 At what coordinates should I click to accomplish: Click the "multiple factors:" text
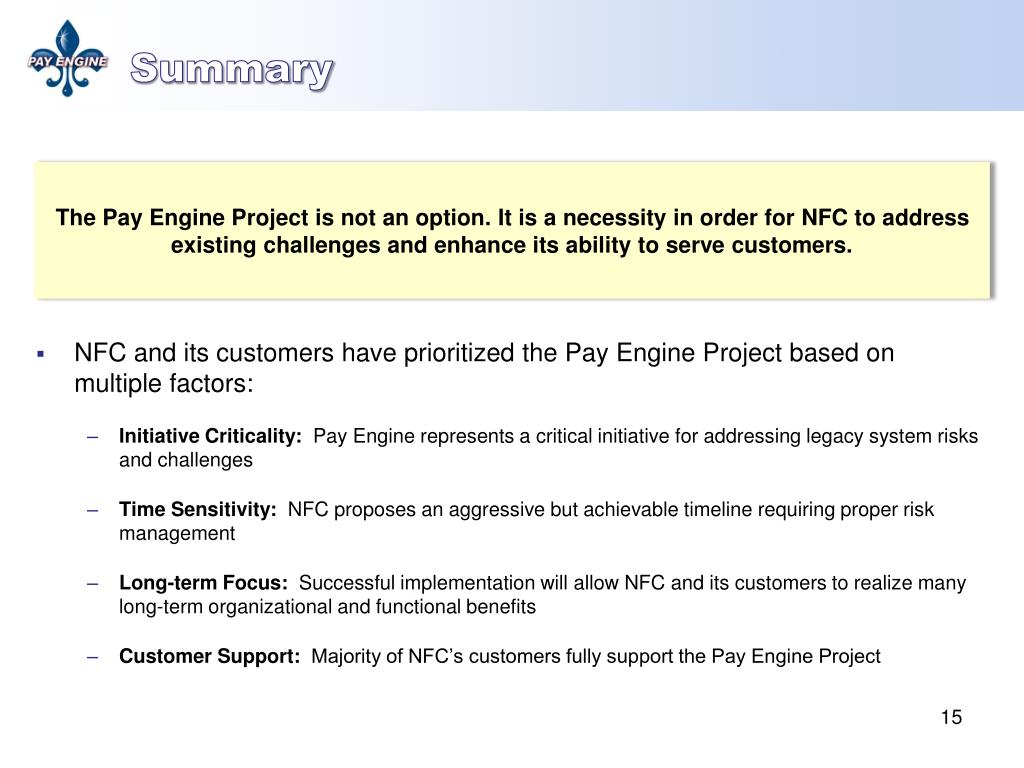(x=164, y=384)
